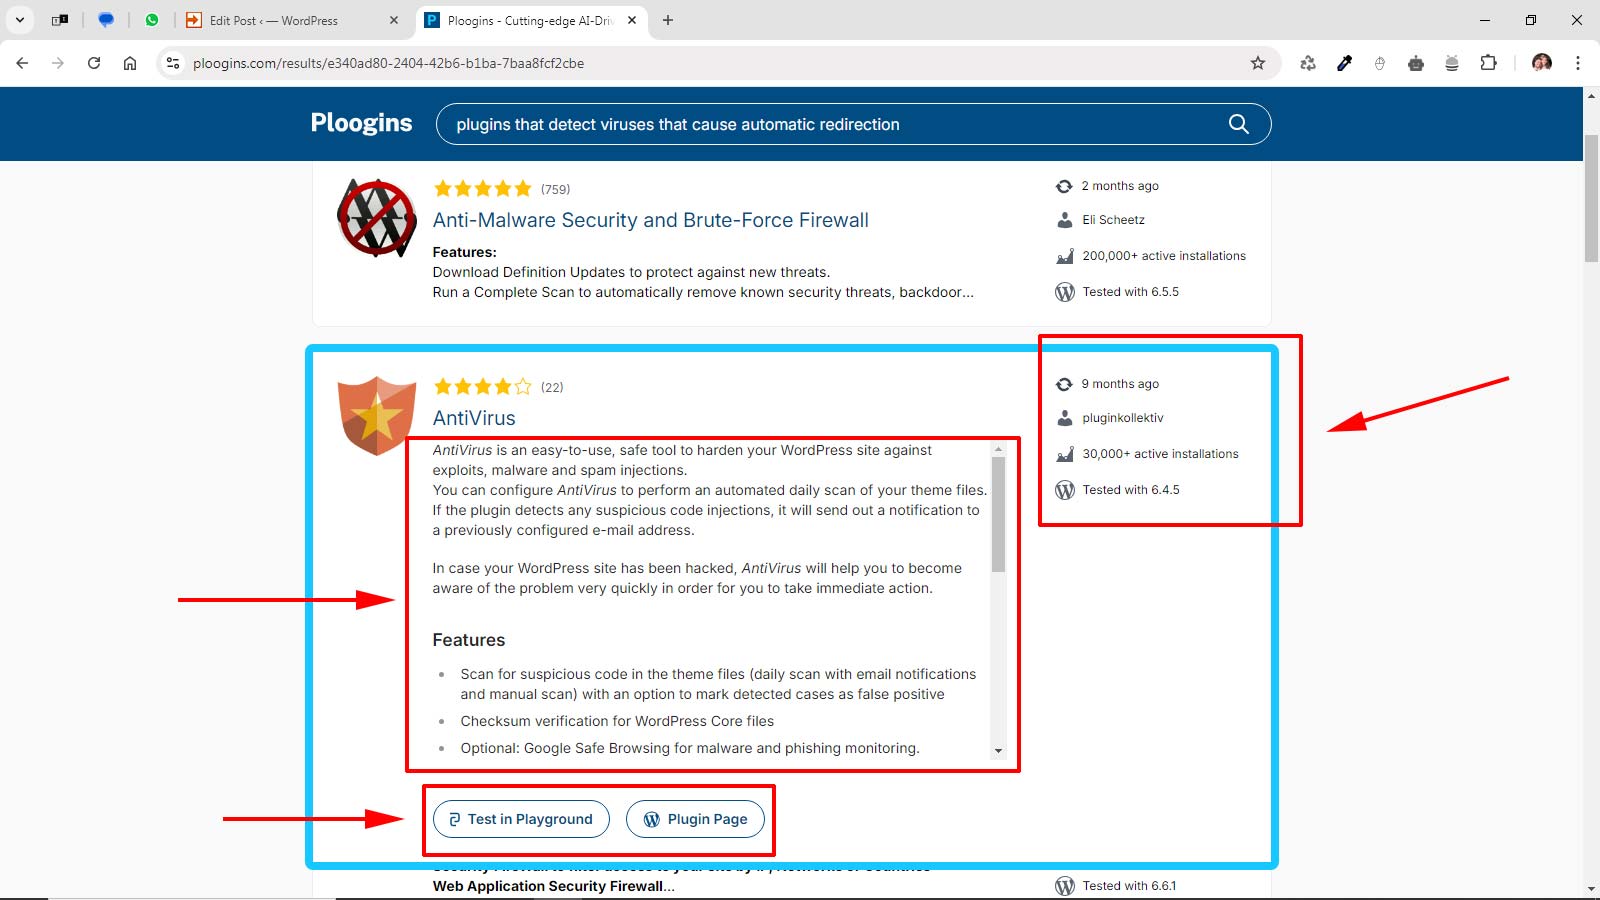This screenshot has height=900, width=1600.
Task: Bookmark this page with the star icon
Action: tap(1258, 63)
